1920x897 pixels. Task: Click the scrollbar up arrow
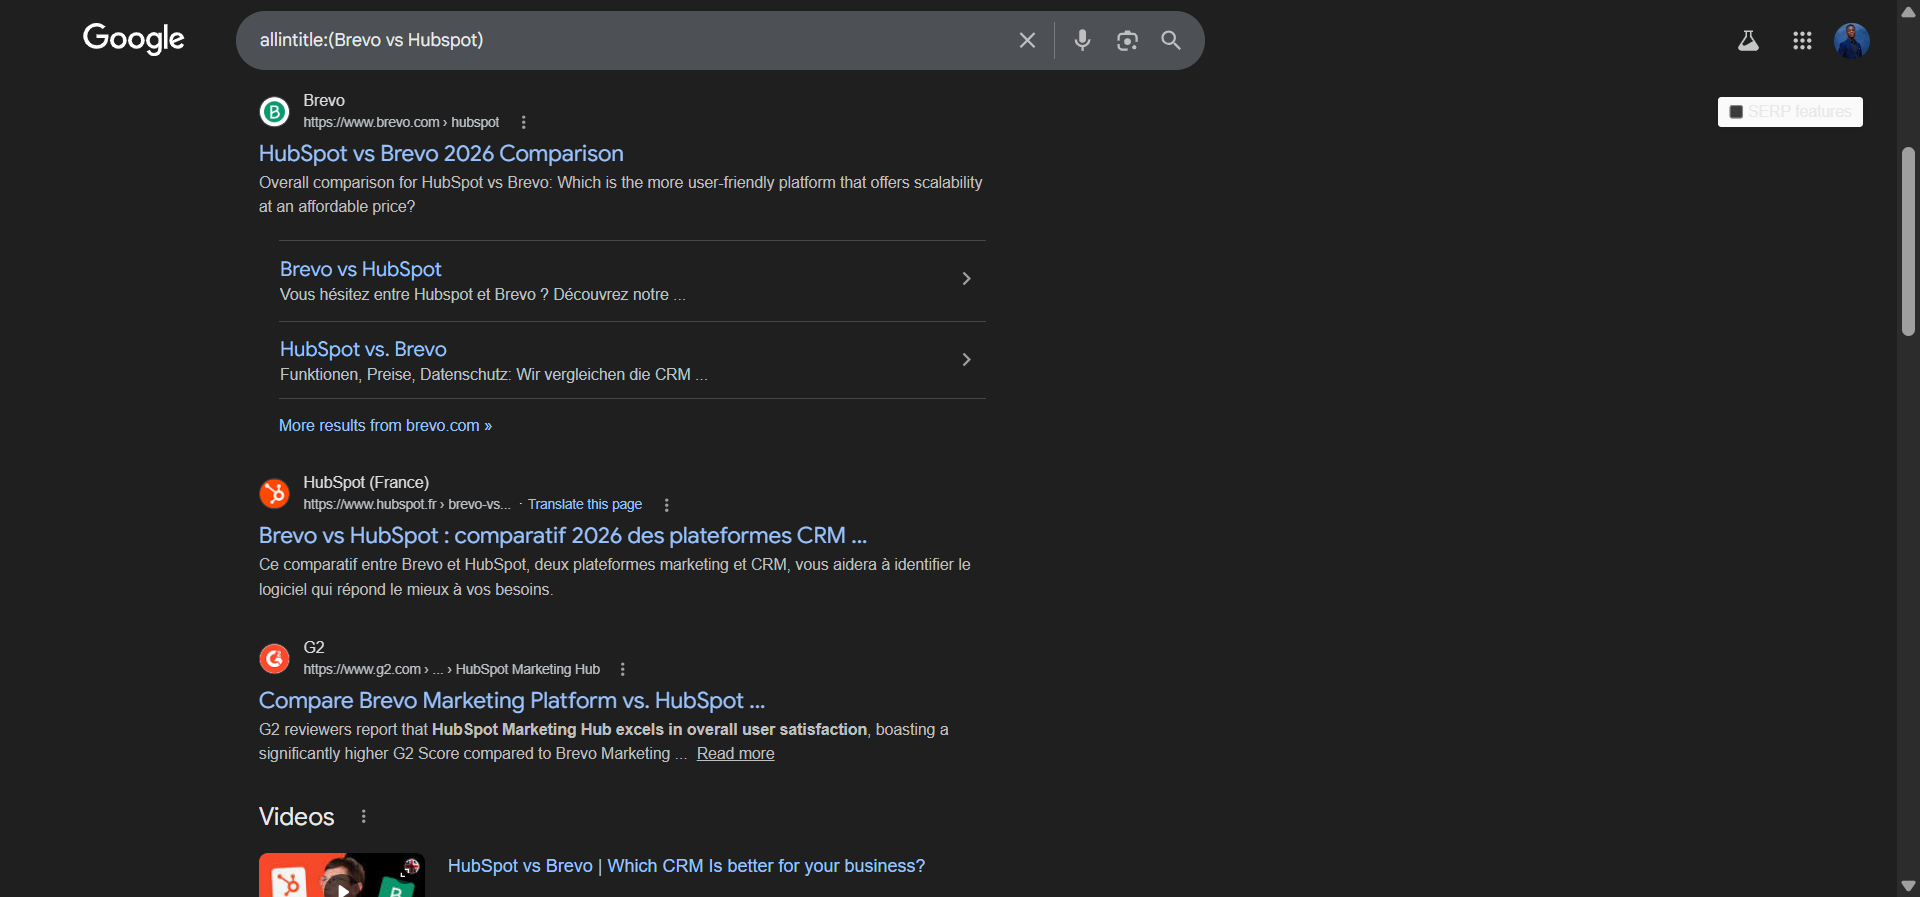pyautogui.click(x=1908, y=12)
